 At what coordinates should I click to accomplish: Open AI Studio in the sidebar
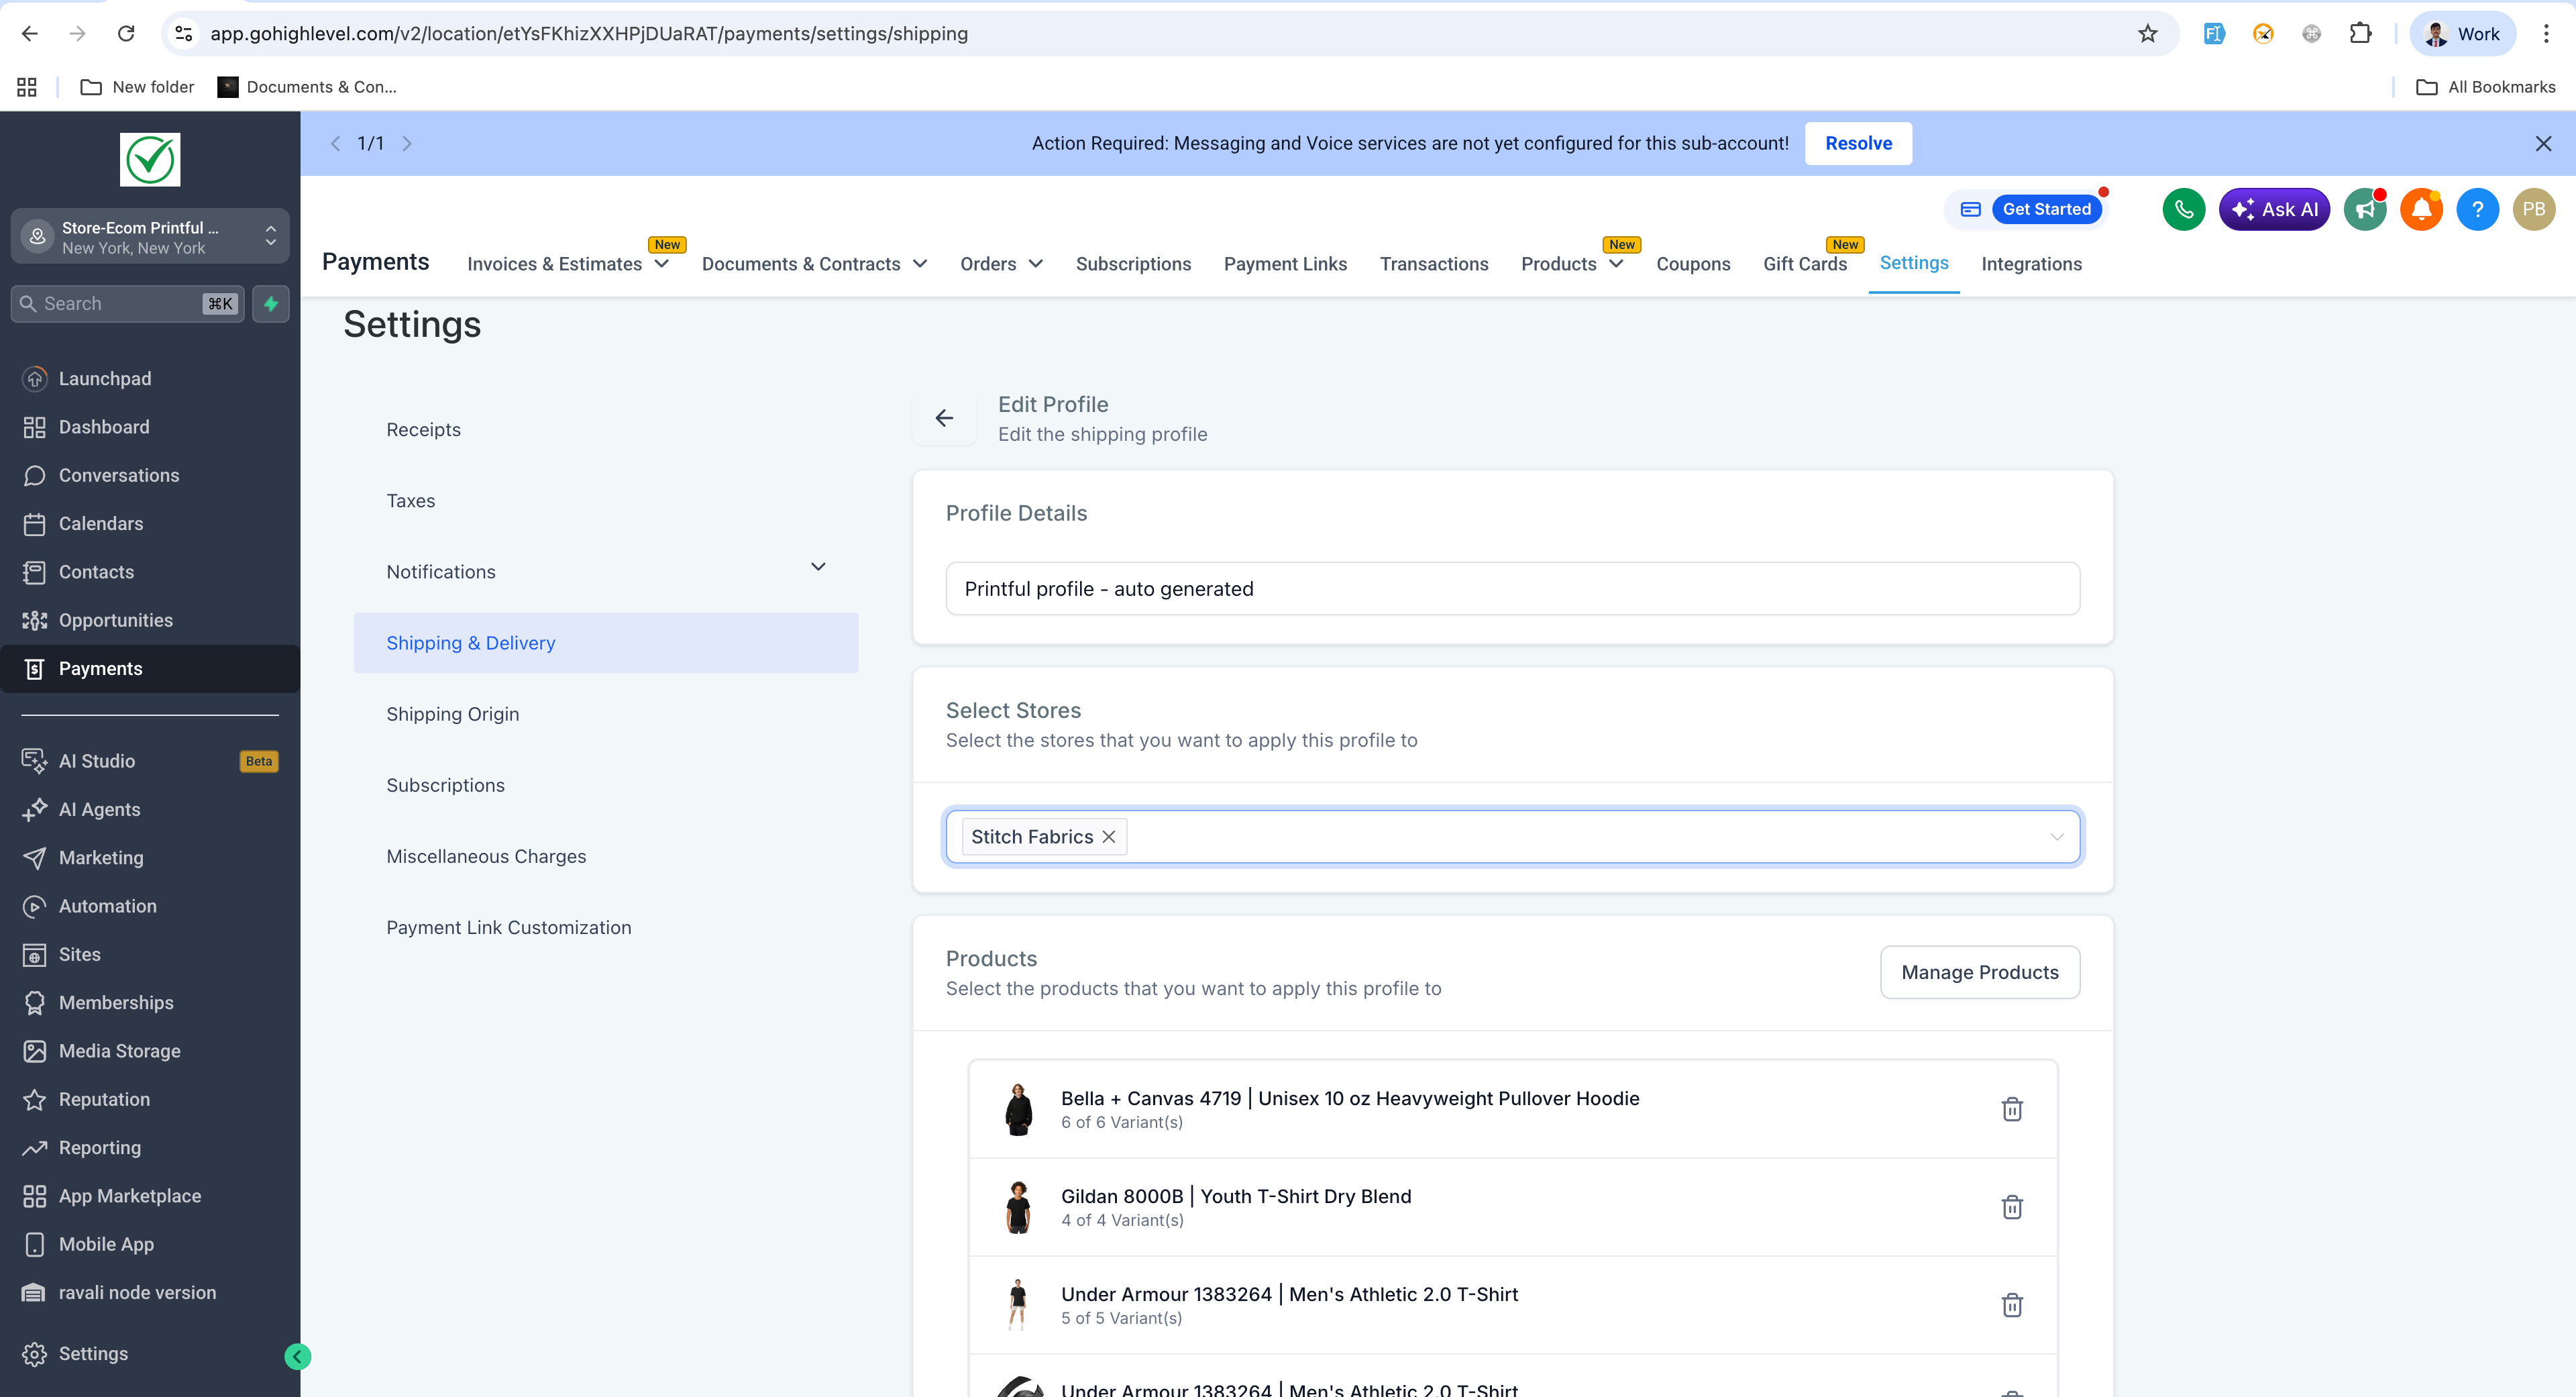pyautogui.click(x=97, y=761)
